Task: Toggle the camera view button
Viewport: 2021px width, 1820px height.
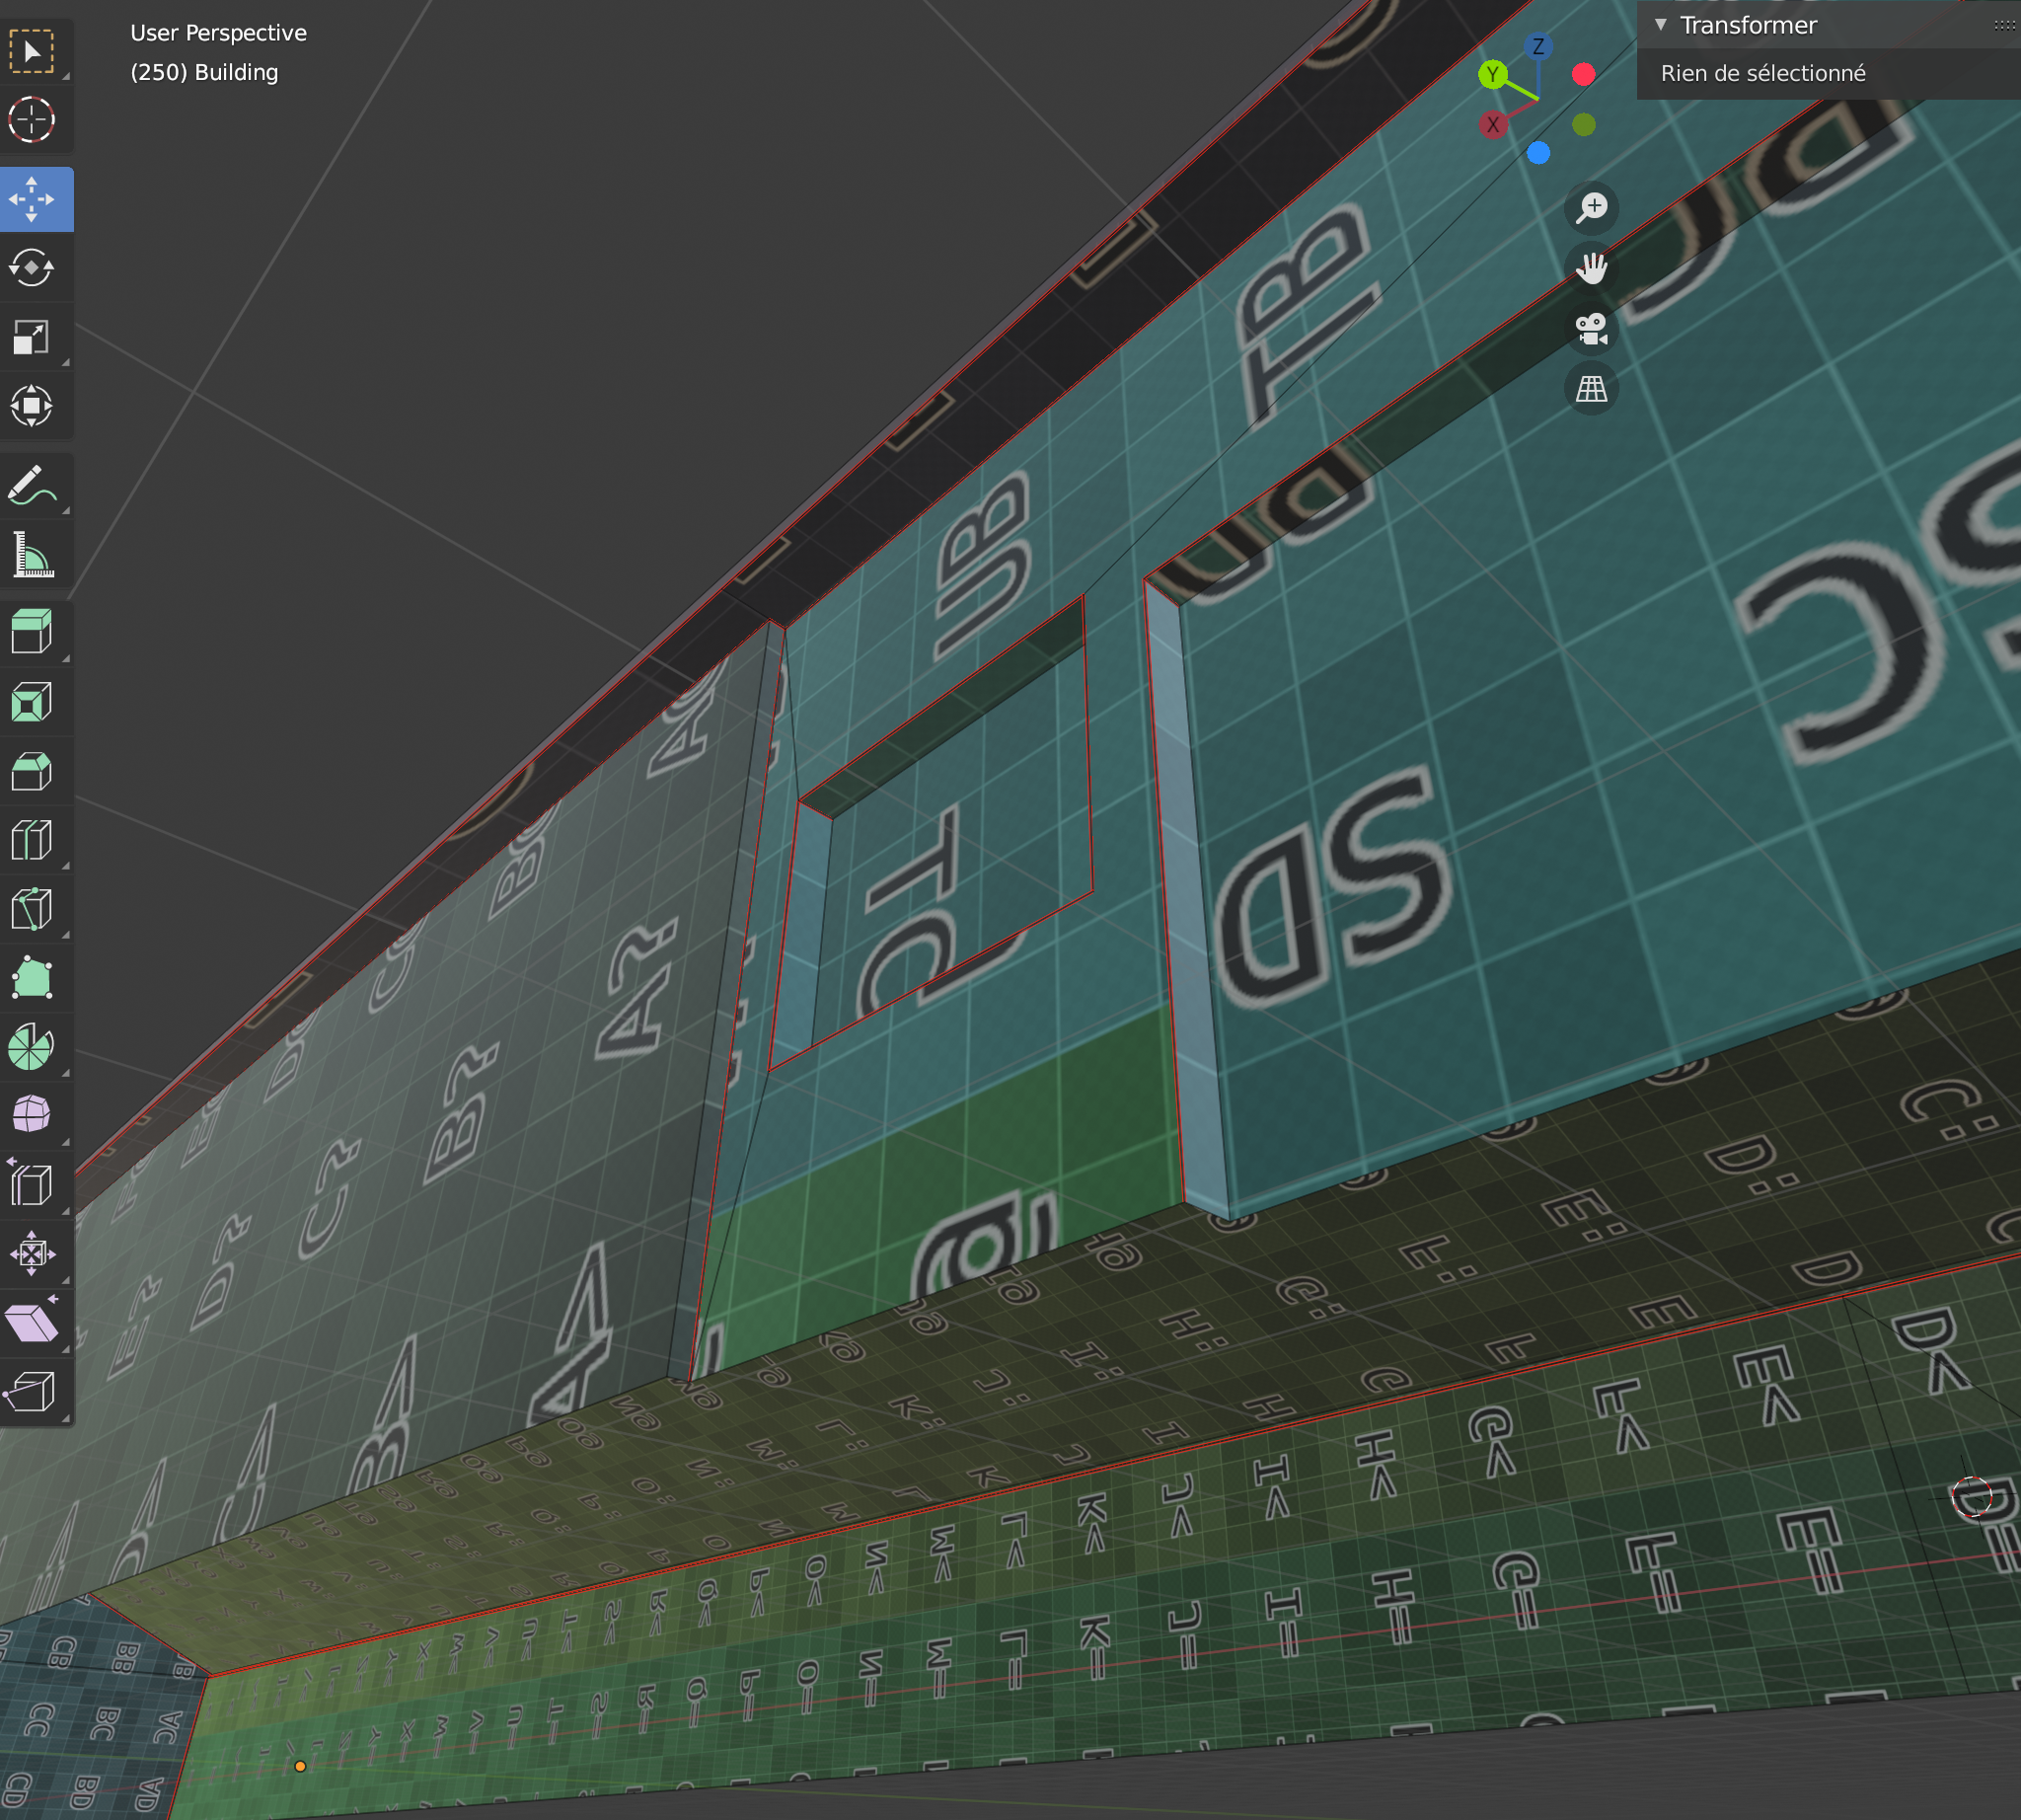Action: click(x=1591, y=328)
